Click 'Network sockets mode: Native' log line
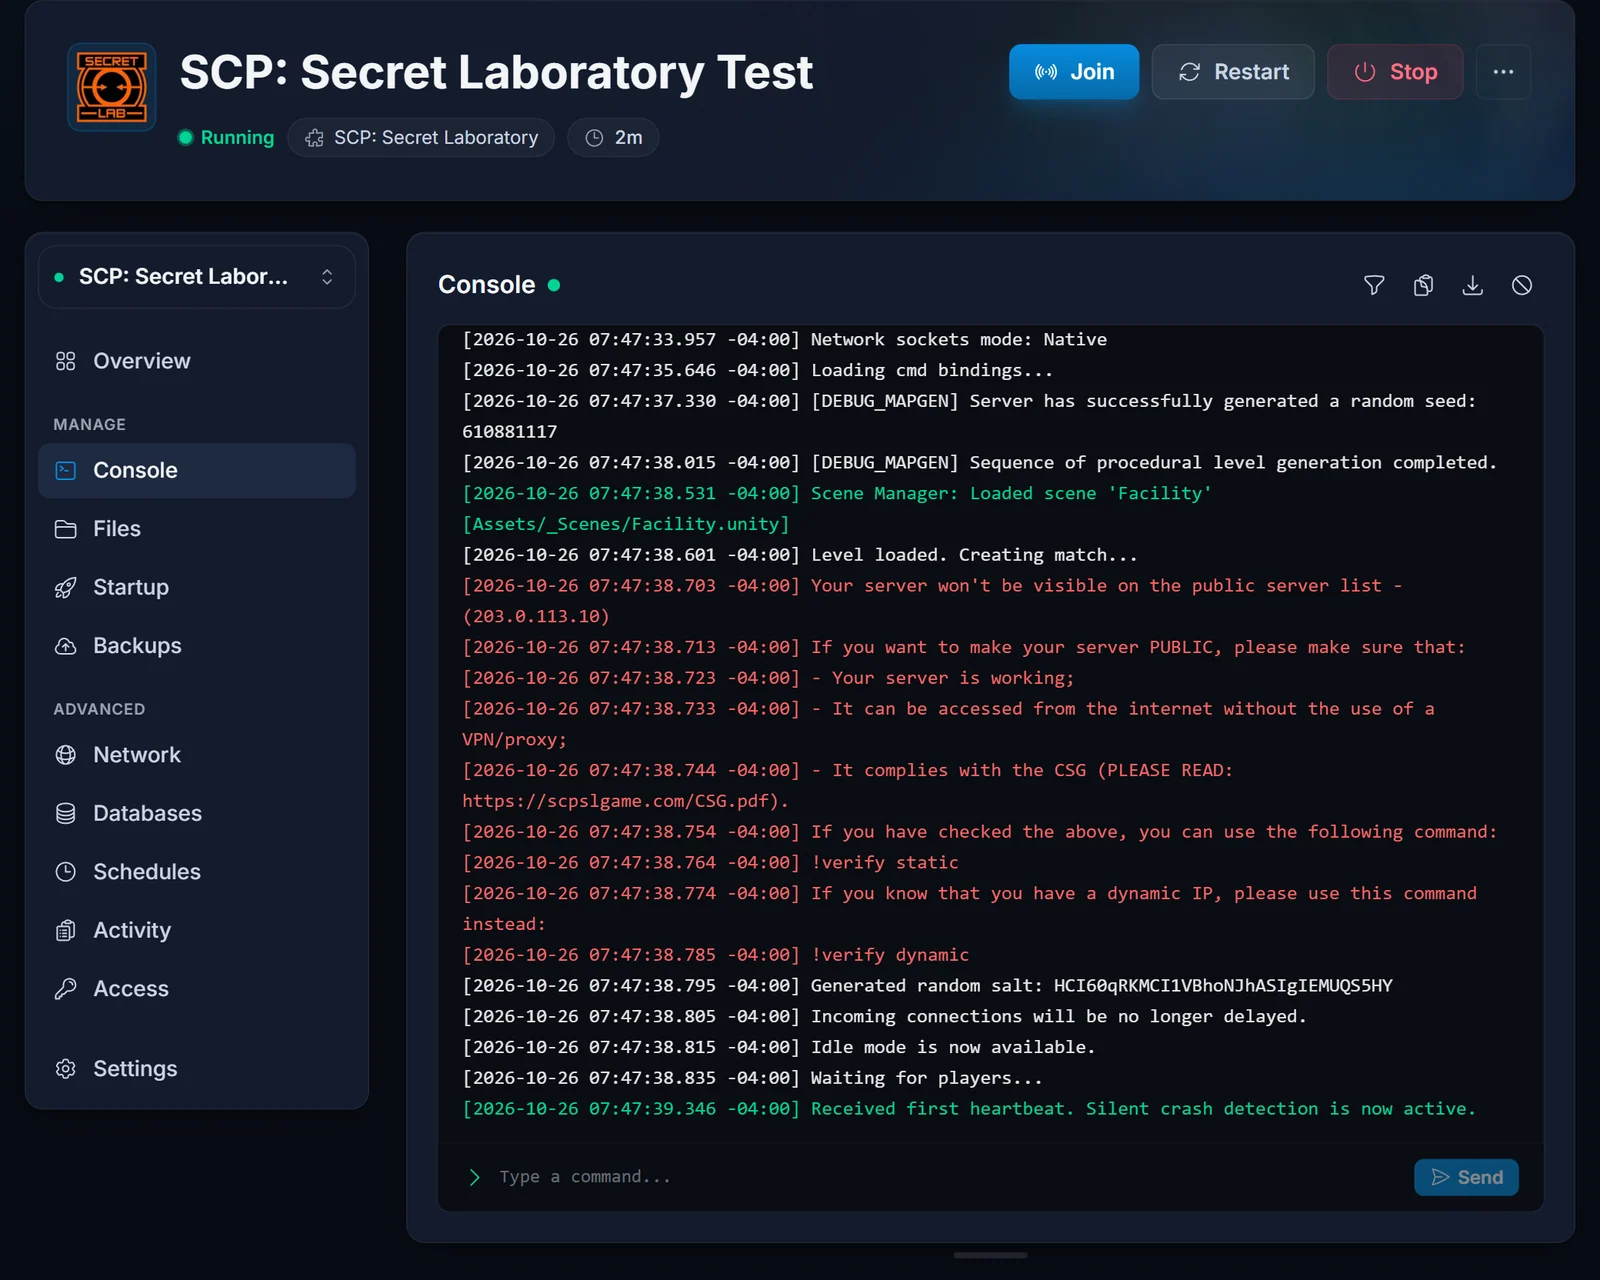1600x1280 pixels. pos(784,340)
